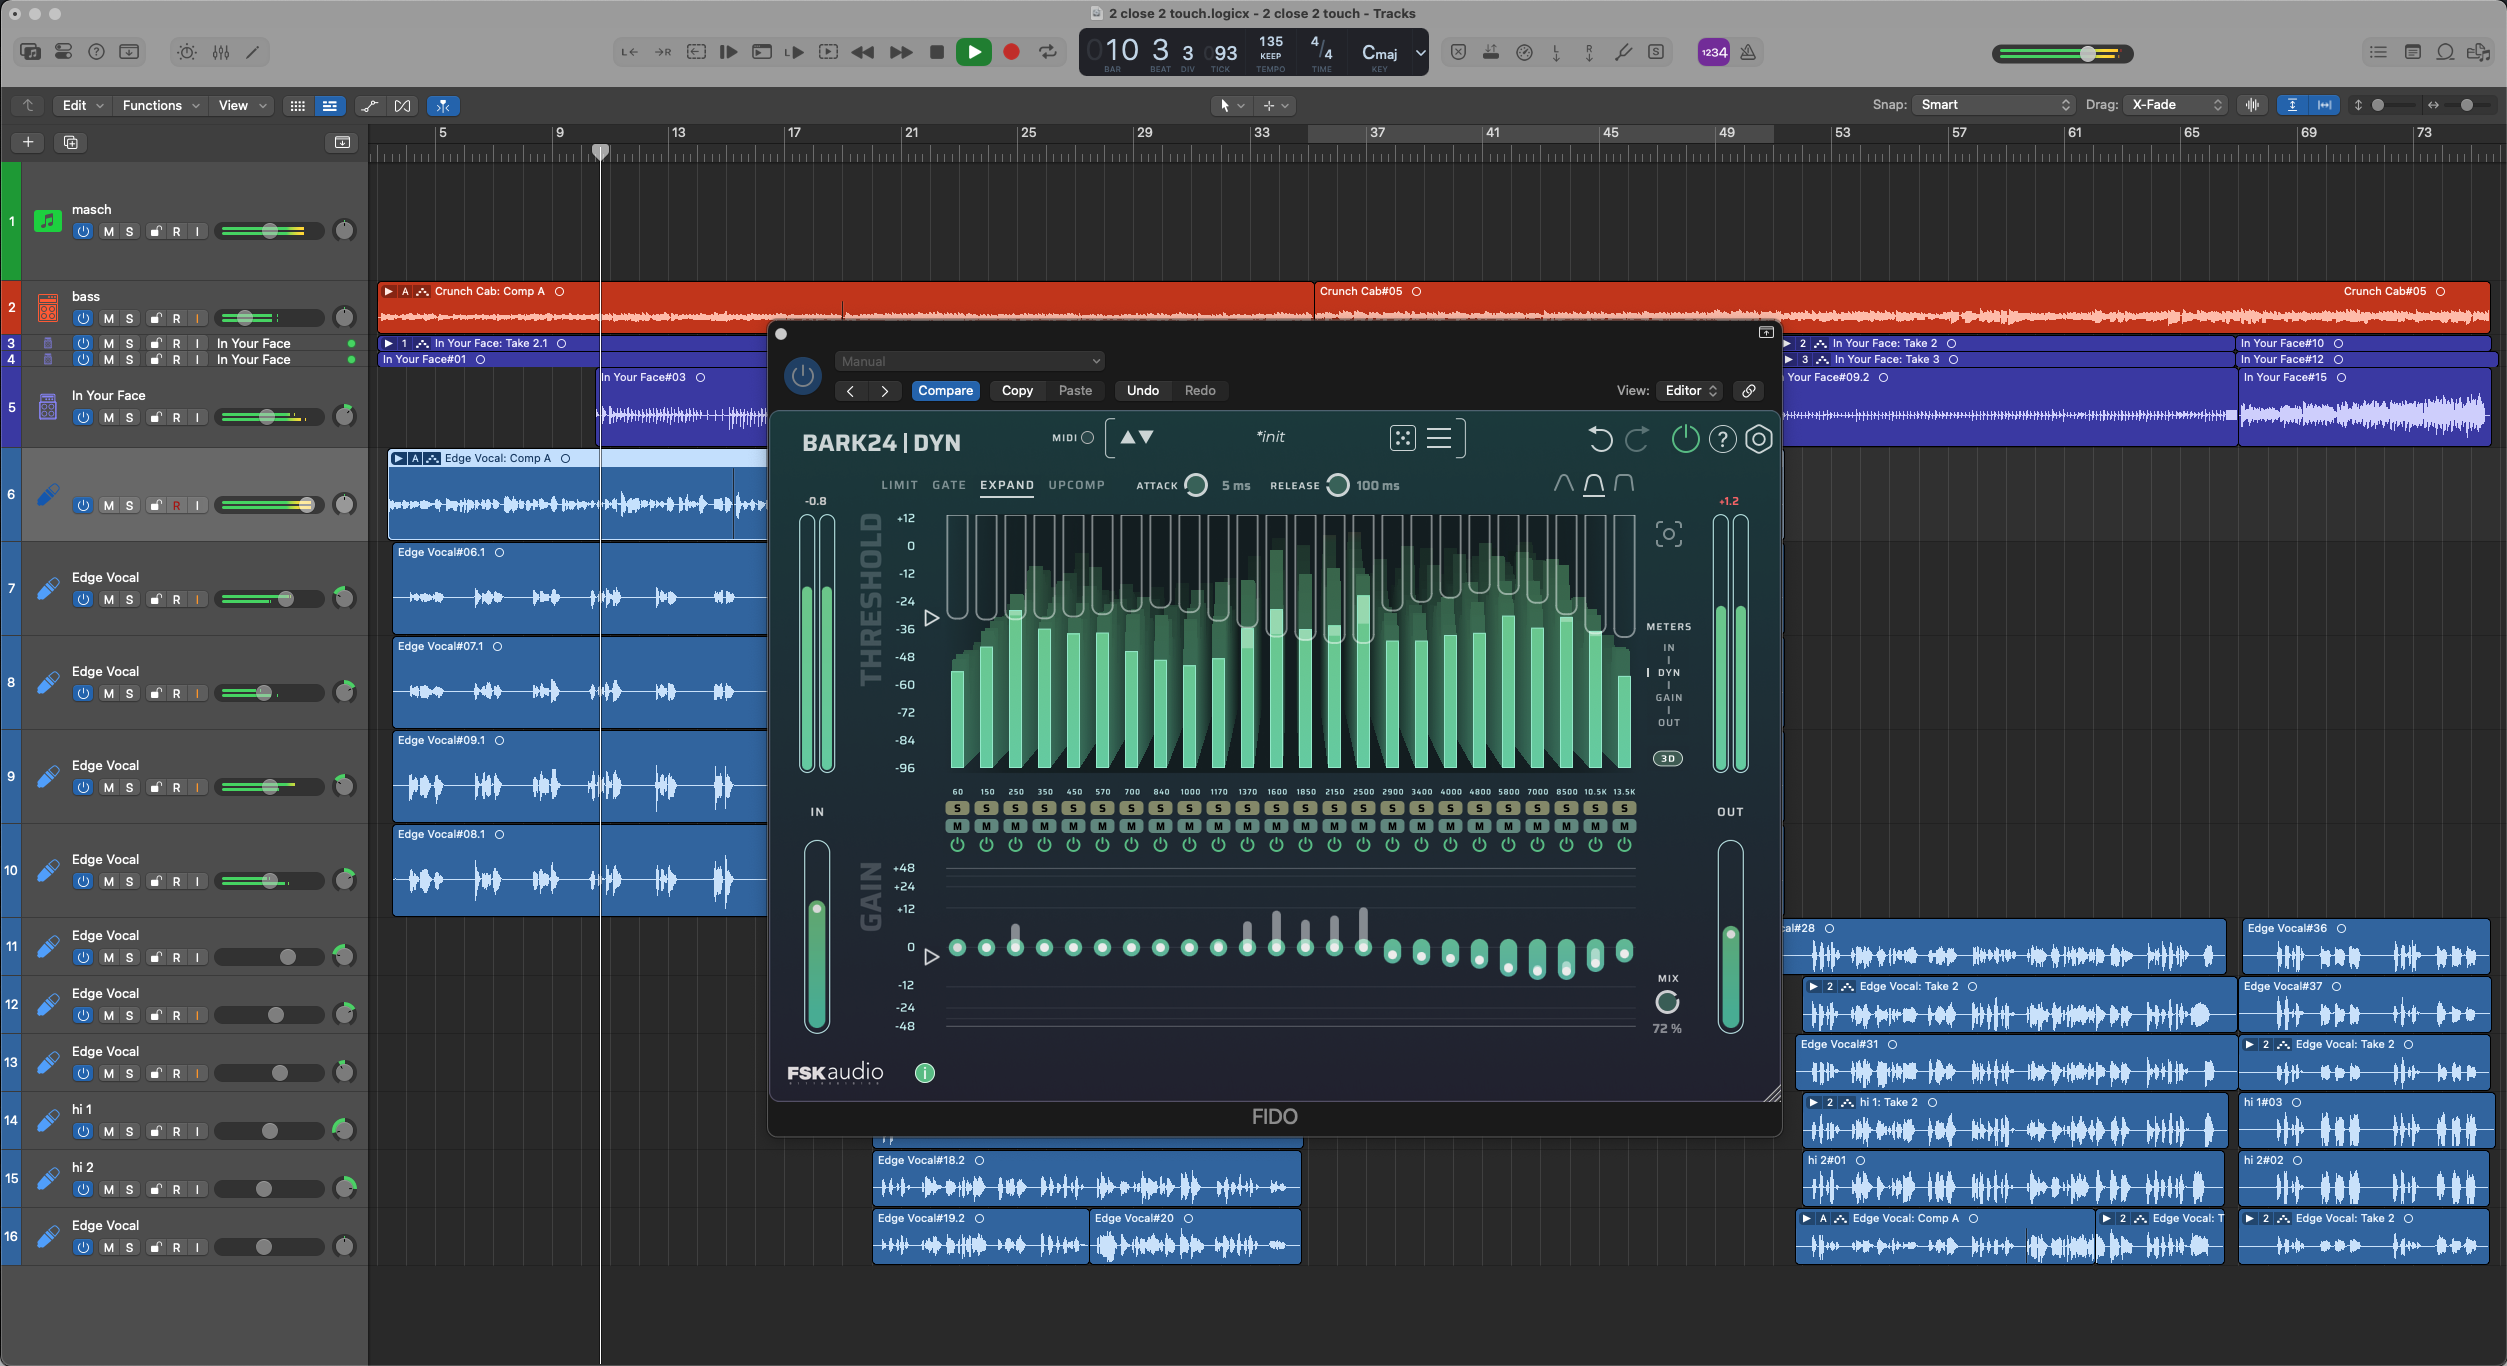This screenshot has width=2507, height=1366.
Task: Click the Record button in transport
Action: [x=1011, y=52]
